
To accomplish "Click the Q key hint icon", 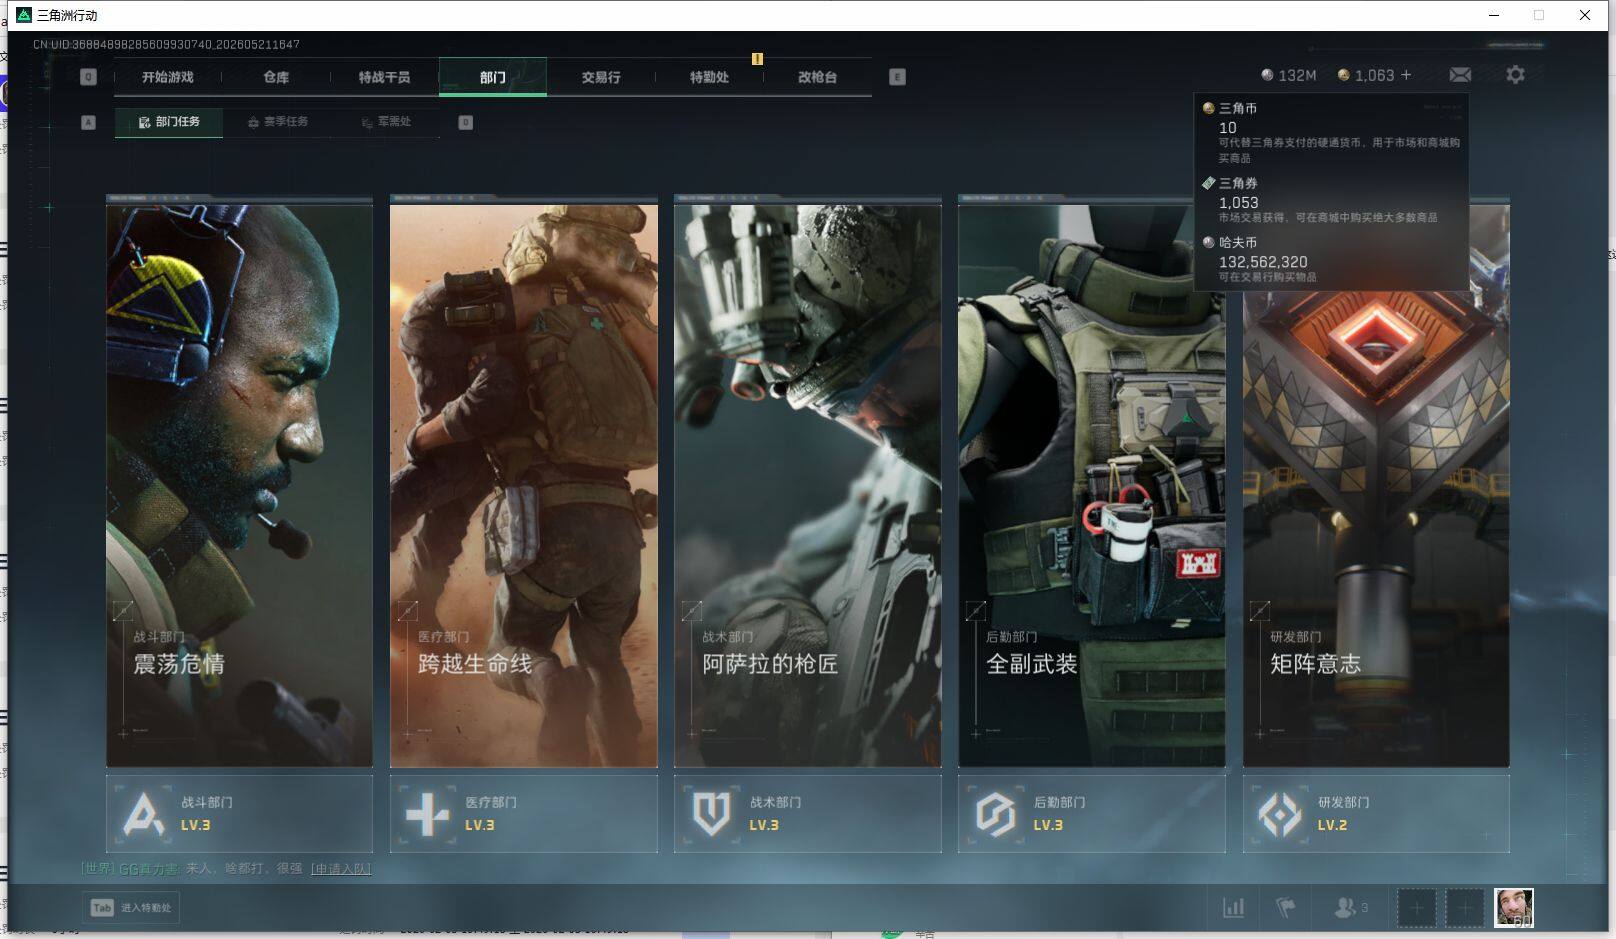I will (88, 77).
